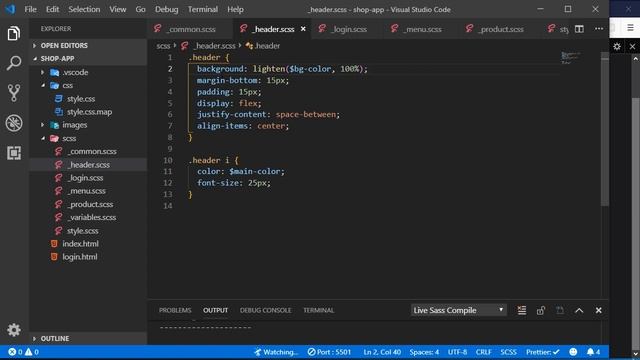The width and height of the screenshot is (640, 360).
Task: Switch to the Terminal panel tab
Action: pyautogui.click(x=318, y=310)
